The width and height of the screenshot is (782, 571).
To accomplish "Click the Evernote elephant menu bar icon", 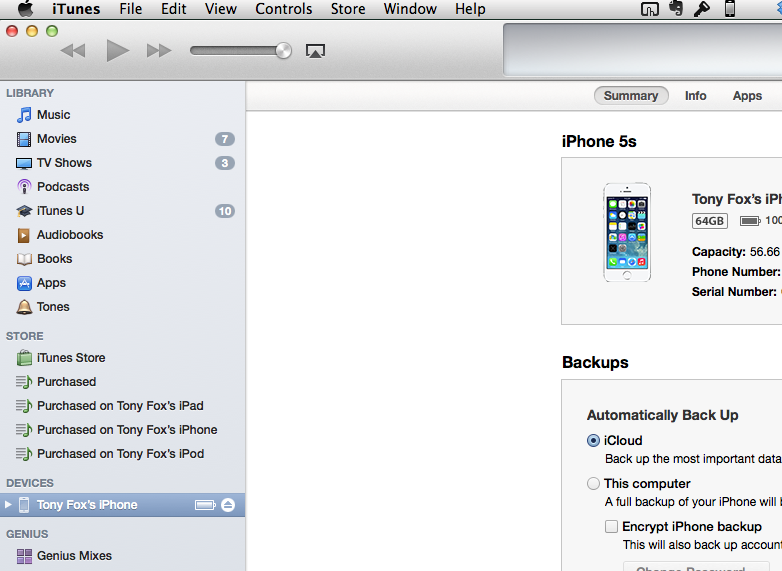I will pyautogui.click(x=676, y=8).
